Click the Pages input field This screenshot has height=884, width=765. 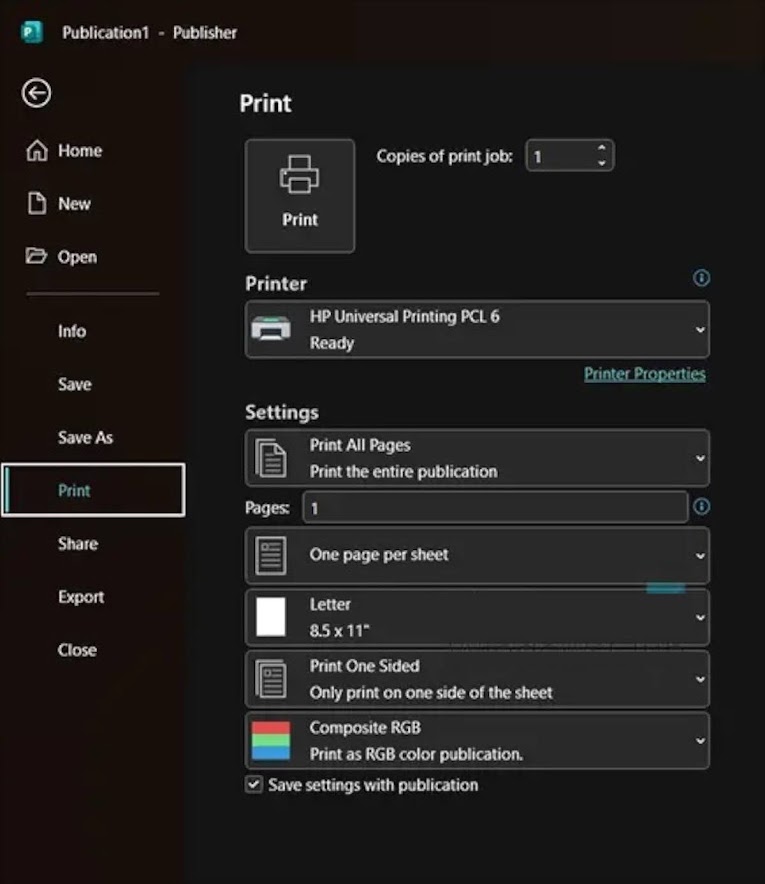496,507
